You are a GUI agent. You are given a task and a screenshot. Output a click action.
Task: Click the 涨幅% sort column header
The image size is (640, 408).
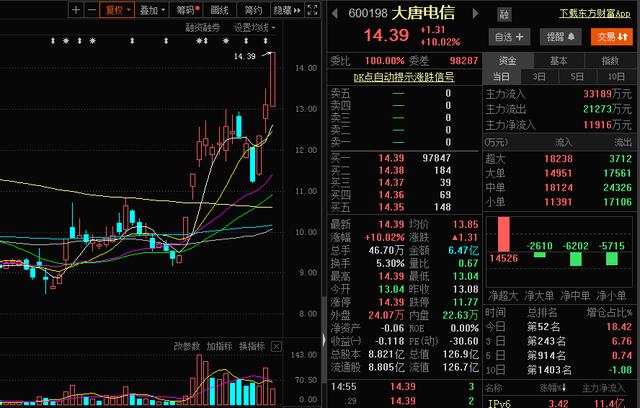(x=553, y=388)
